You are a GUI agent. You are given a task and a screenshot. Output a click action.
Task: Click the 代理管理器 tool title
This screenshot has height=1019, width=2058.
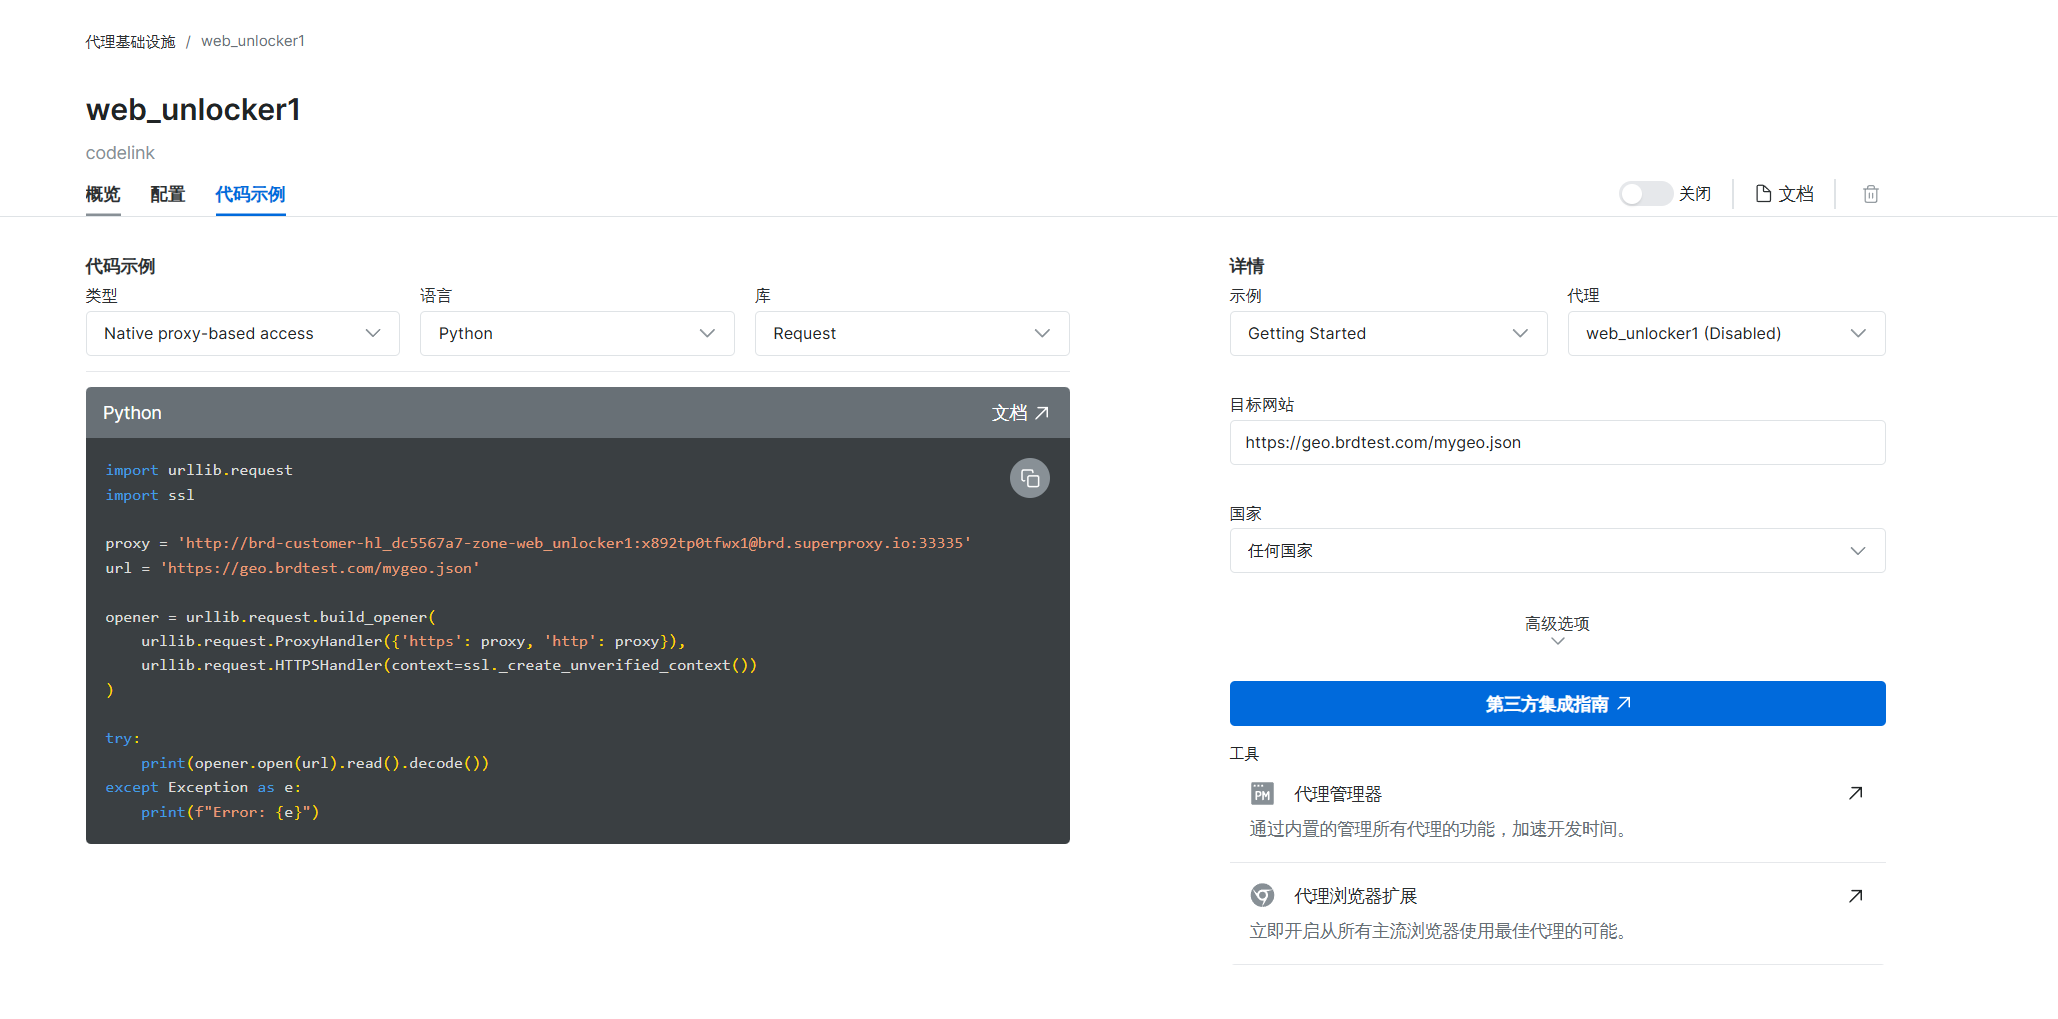coord(1338,794)
